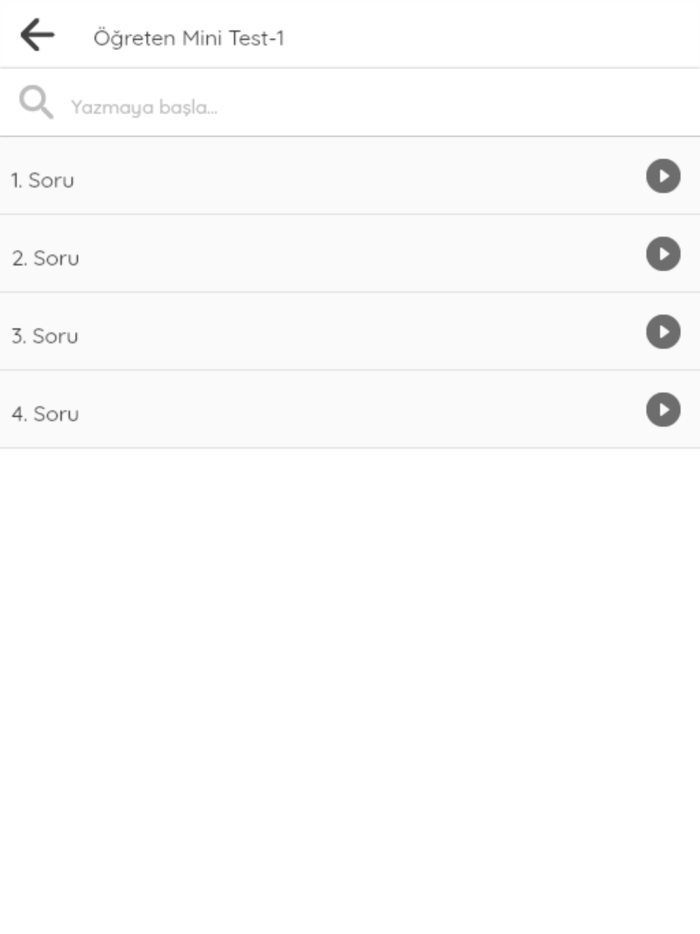Focus the "Yazmaya başla..." search field
This screenshot has width=700, height=934.
point(350,106)
